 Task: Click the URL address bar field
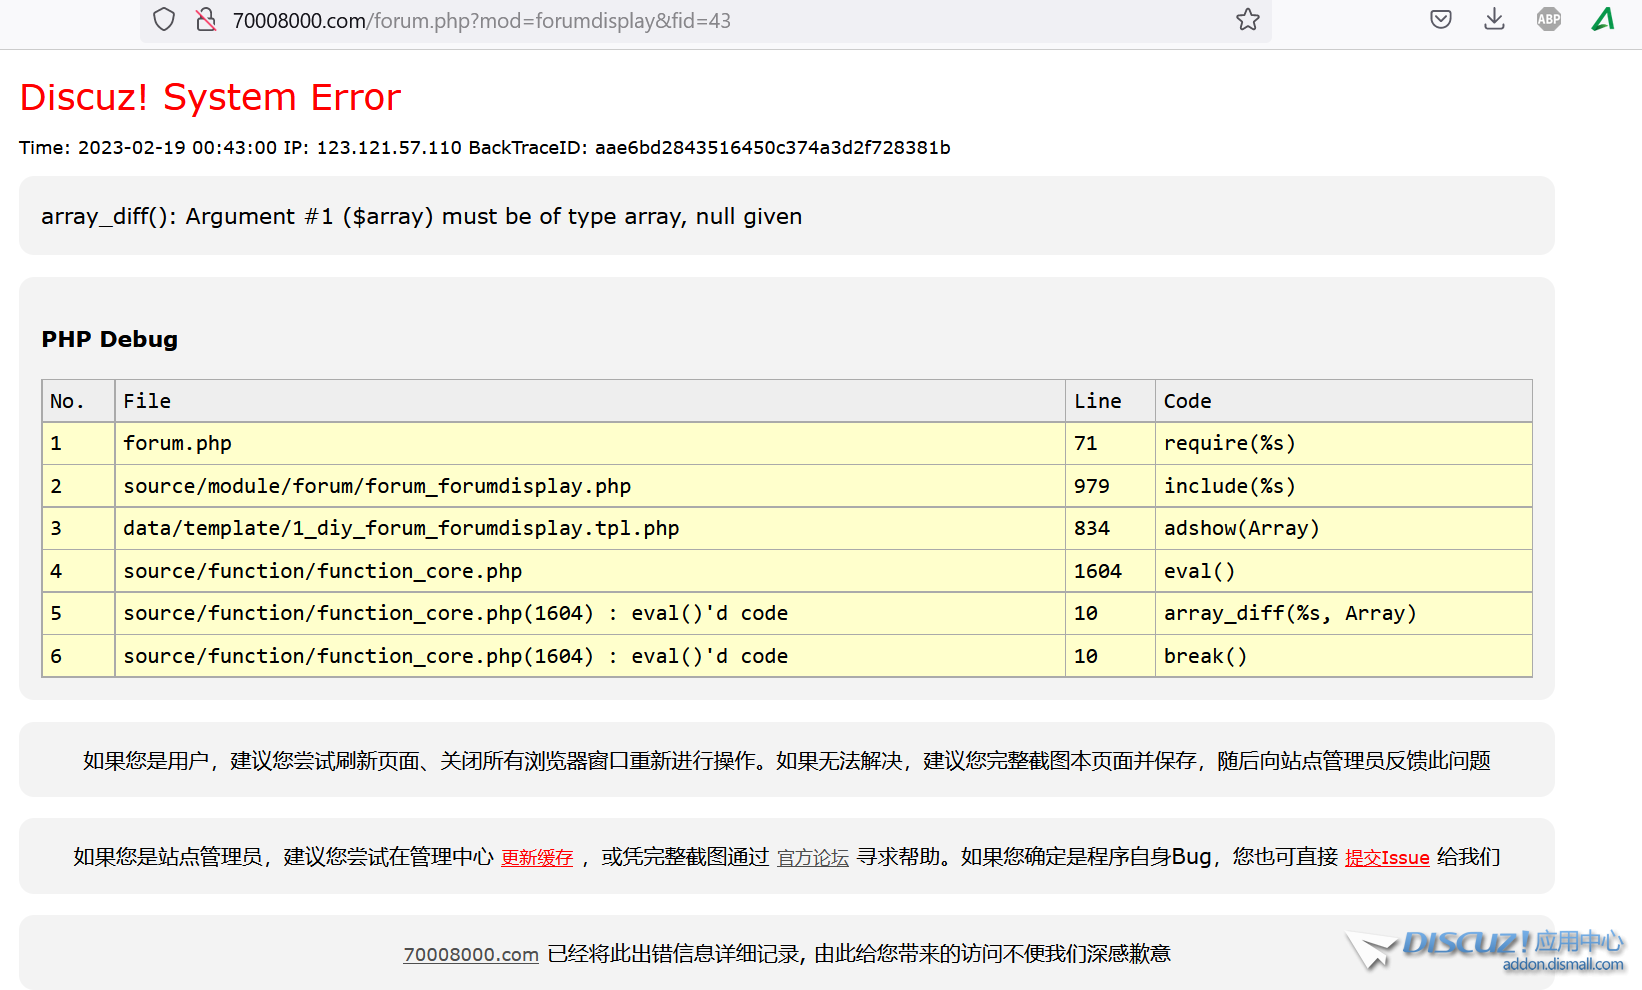coord(700,21)
